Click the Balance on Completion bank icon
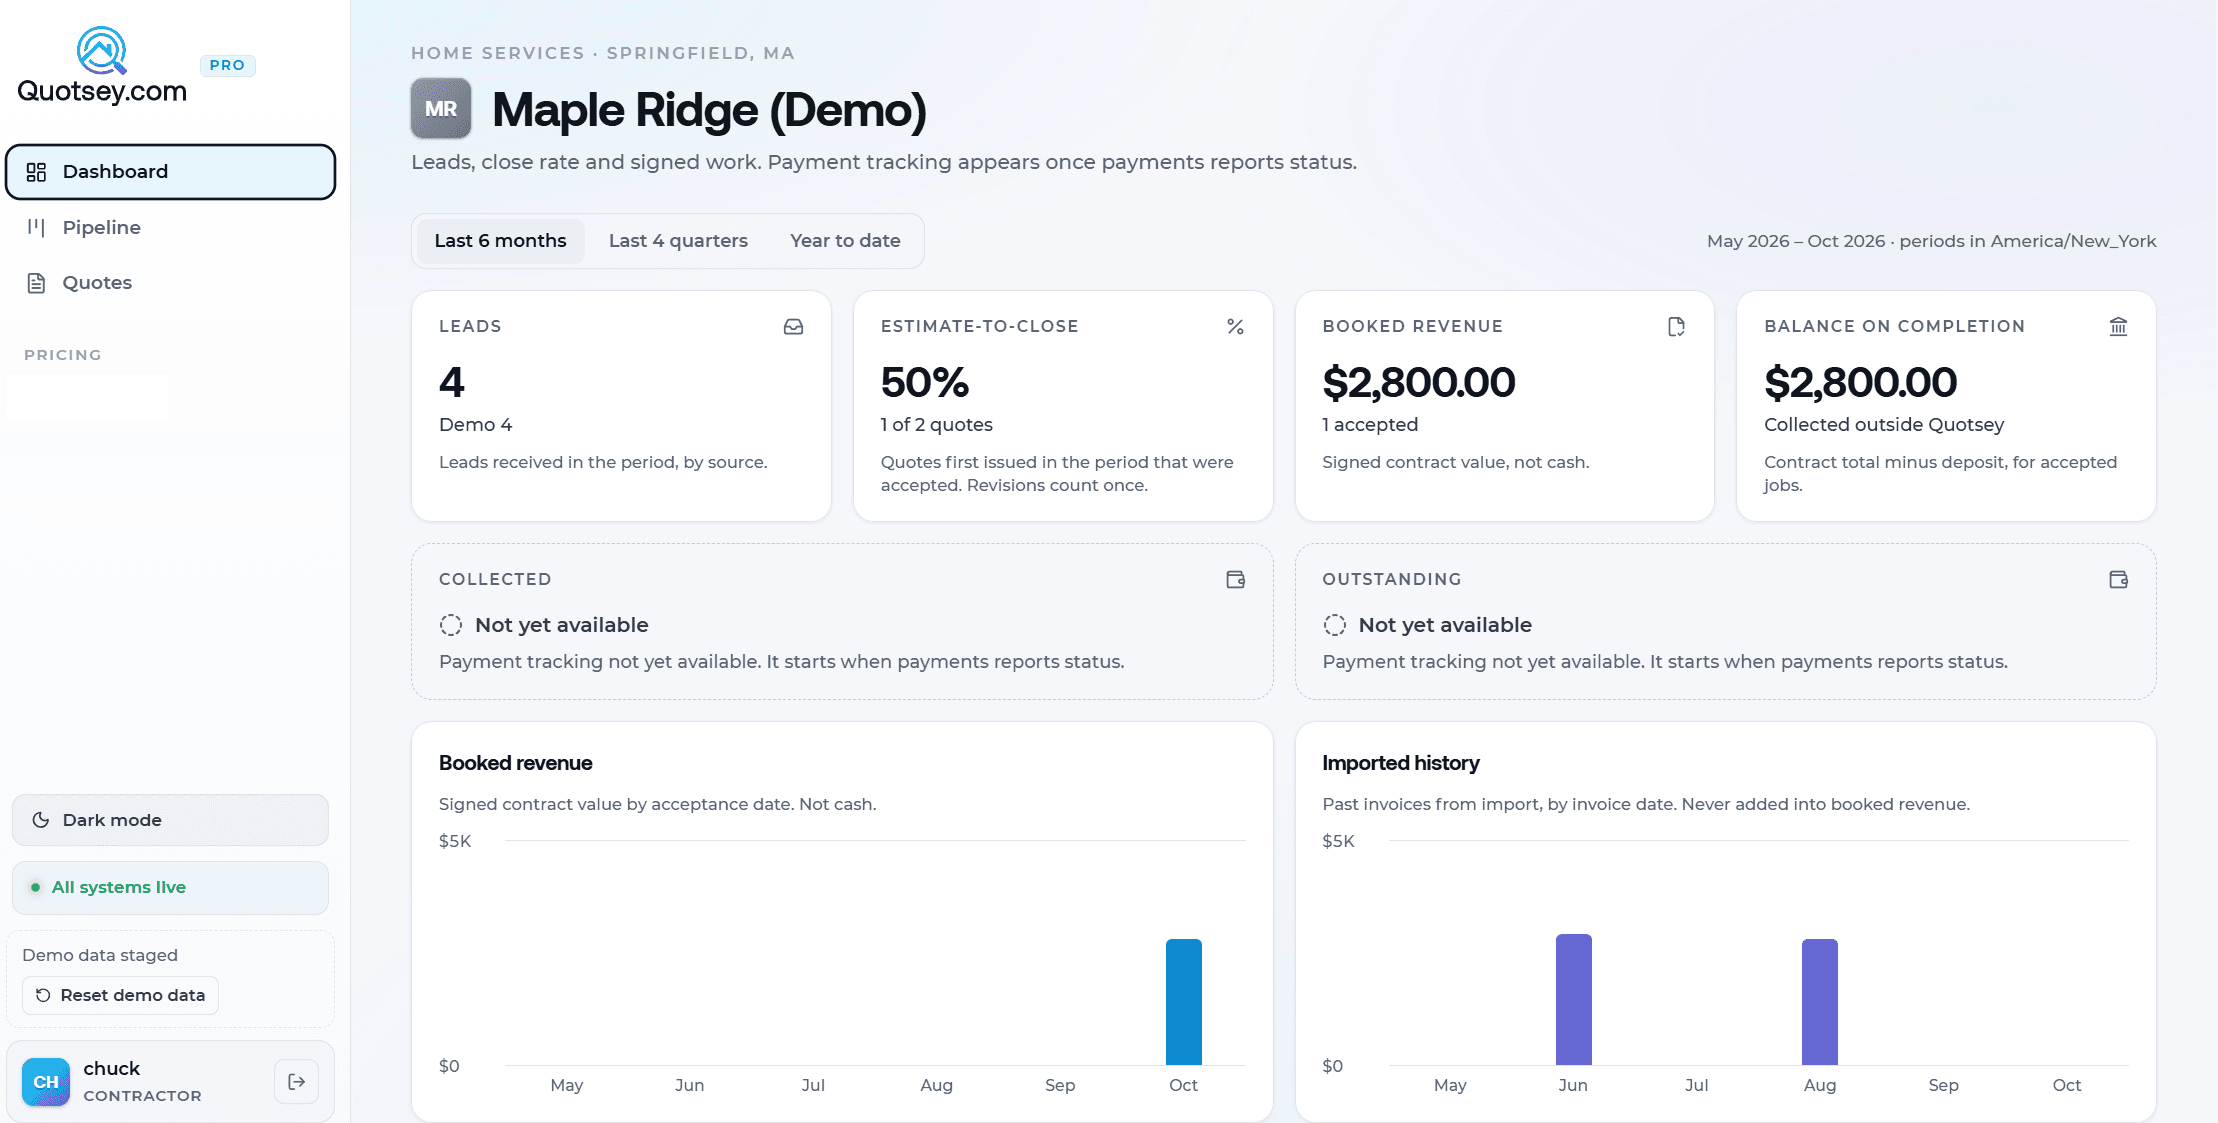Image resolution: width=2218 pixels, height=1123 pixels. (2118, 327)
